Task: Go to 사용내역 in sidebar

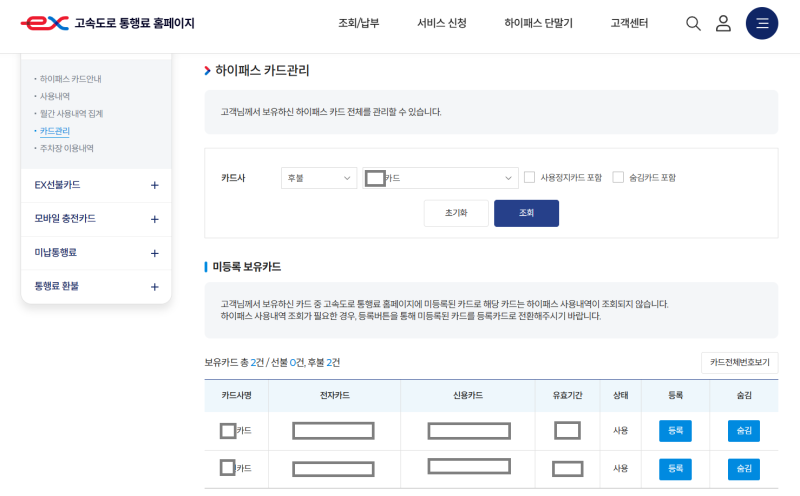Action: pyautogui.click(x=55, y=96)
